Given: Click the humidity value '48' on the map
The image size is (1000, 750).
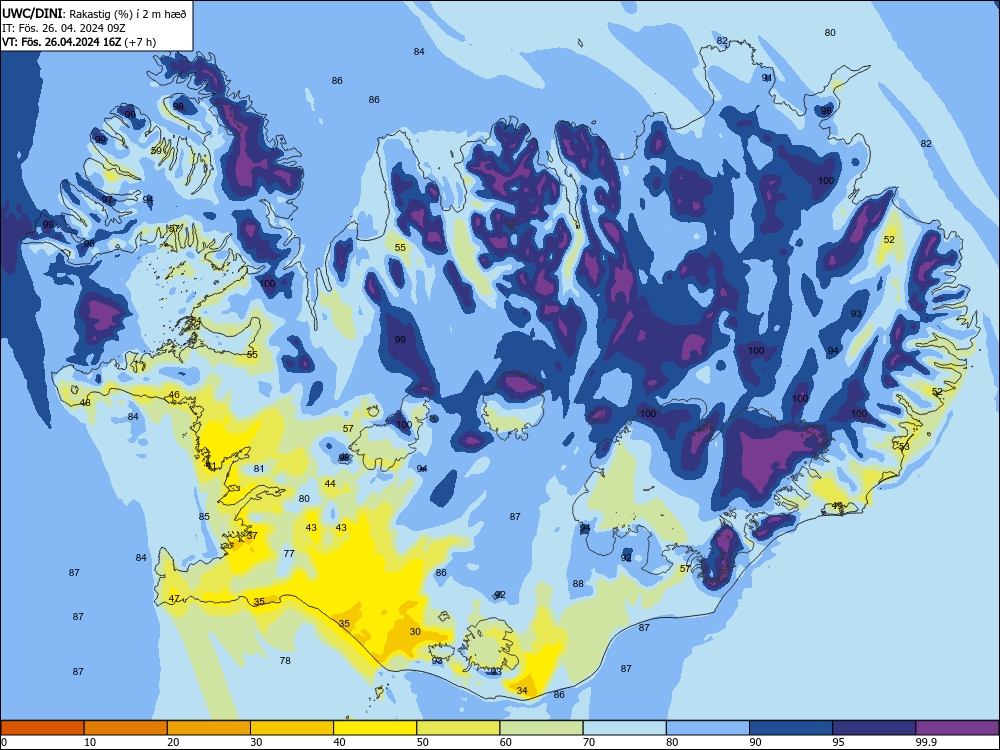Looking at the screenshot, I should (85, 402).
